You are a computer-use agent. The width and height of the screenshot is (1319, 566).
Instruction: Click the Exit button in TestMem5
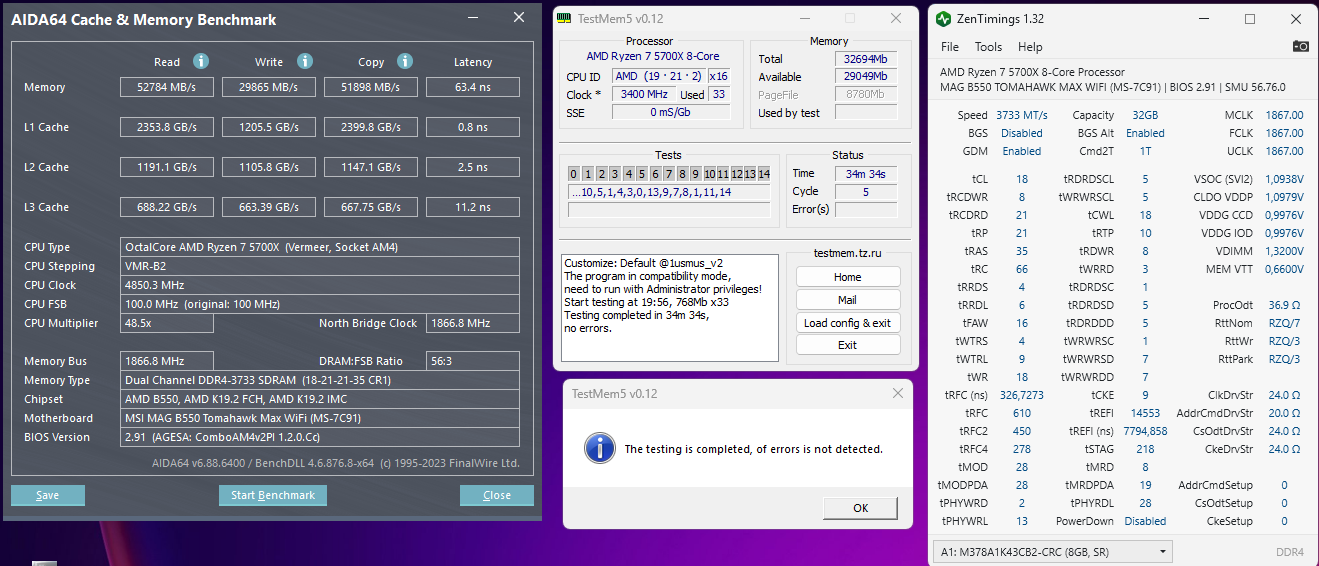[x=848, y=345]
